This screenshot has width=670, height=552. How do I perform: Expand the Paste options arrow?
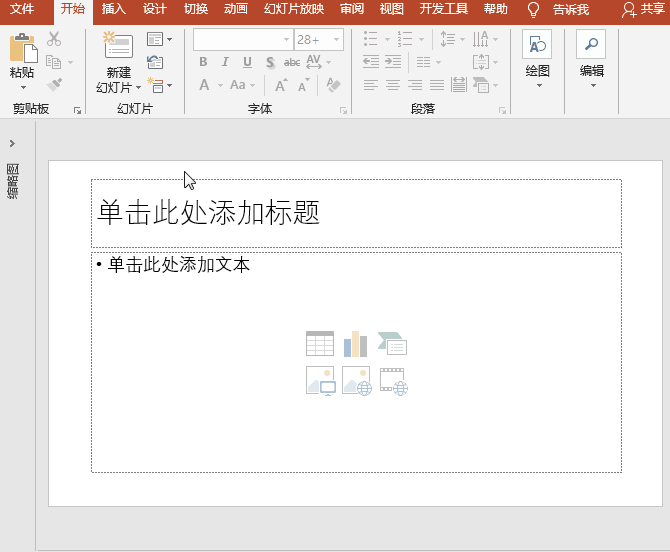pyautogui.click(x=23, y=88)
